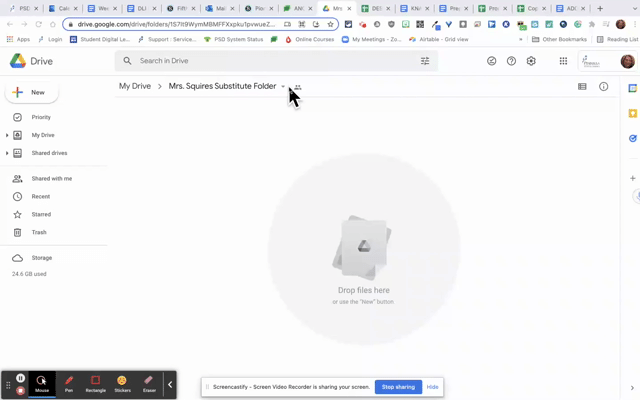The height and width of the screenshot is (400, 640).
Task: Reload the page
Action: point(38,24)
